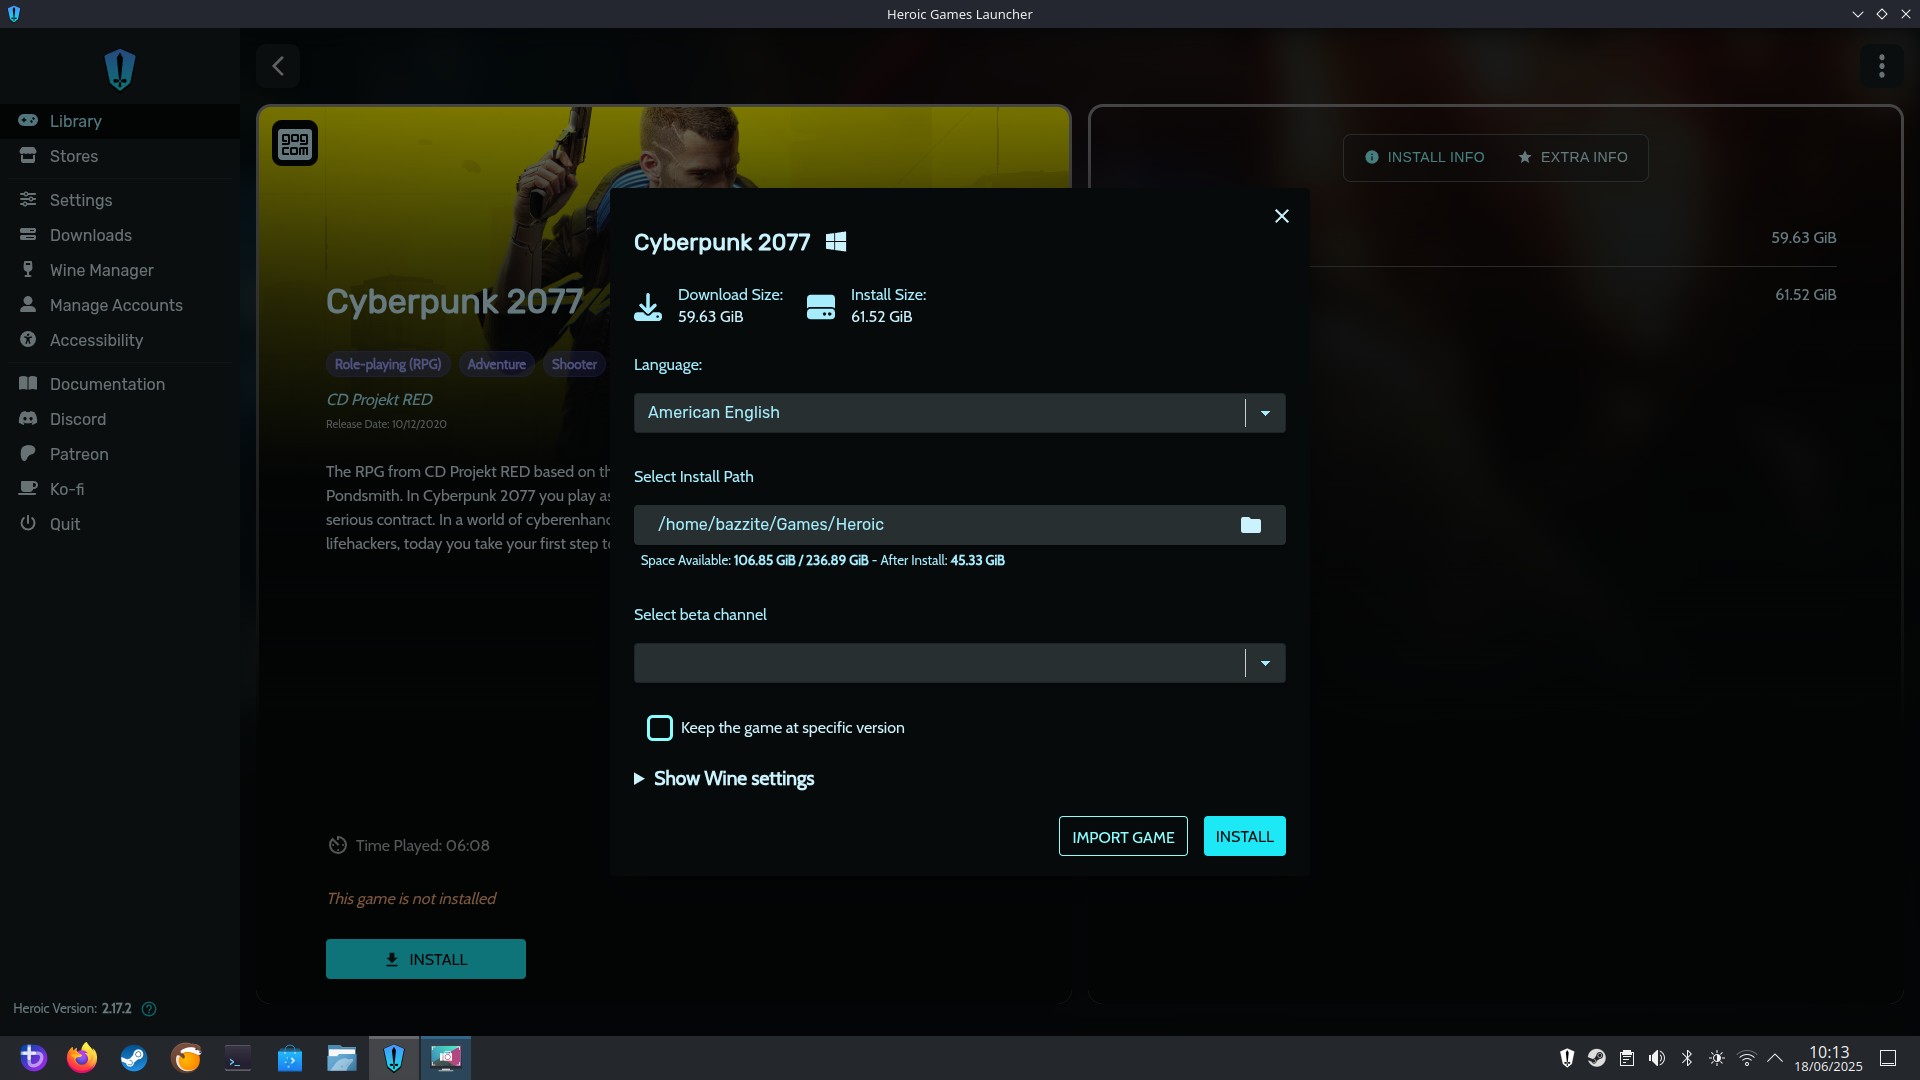
Task: Open the beta channel dropdown
Action: pos(959,663)
